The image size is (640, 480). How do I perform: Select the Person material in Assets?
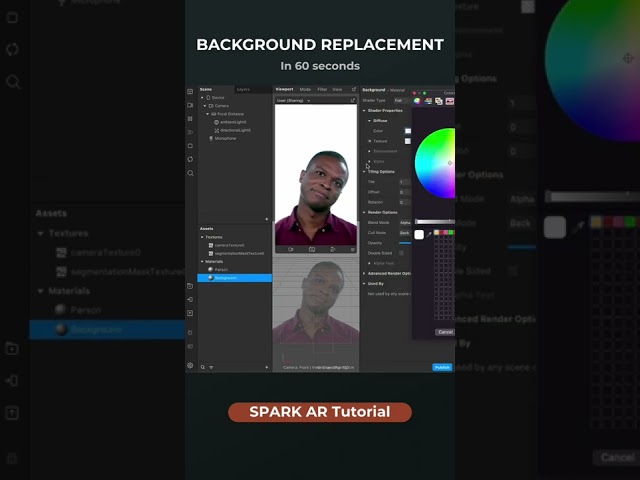click(x=221, y=270)
